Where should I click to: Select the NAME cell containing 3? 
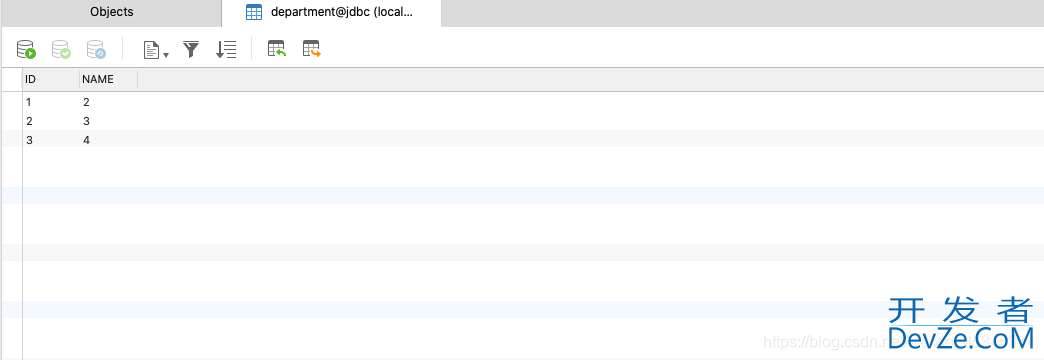pyautogui.click(x=109, y=121)
